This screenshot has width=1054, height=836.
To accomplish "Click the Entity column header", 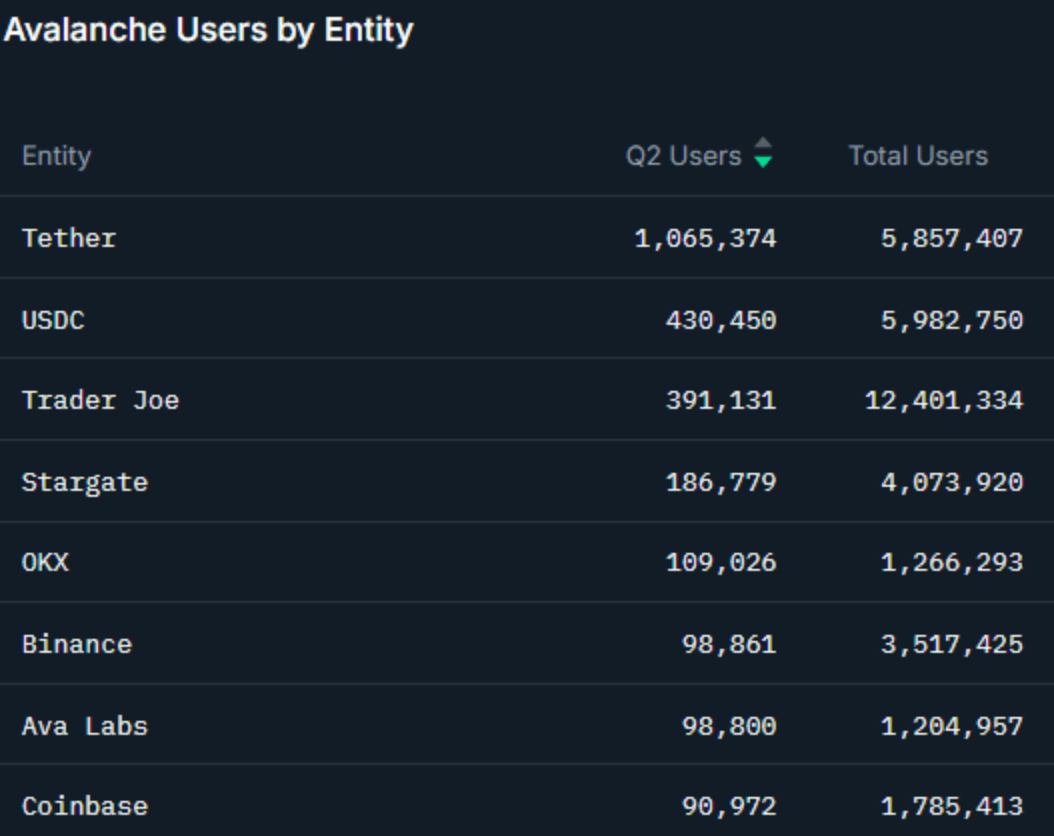I will coord(56,156).
